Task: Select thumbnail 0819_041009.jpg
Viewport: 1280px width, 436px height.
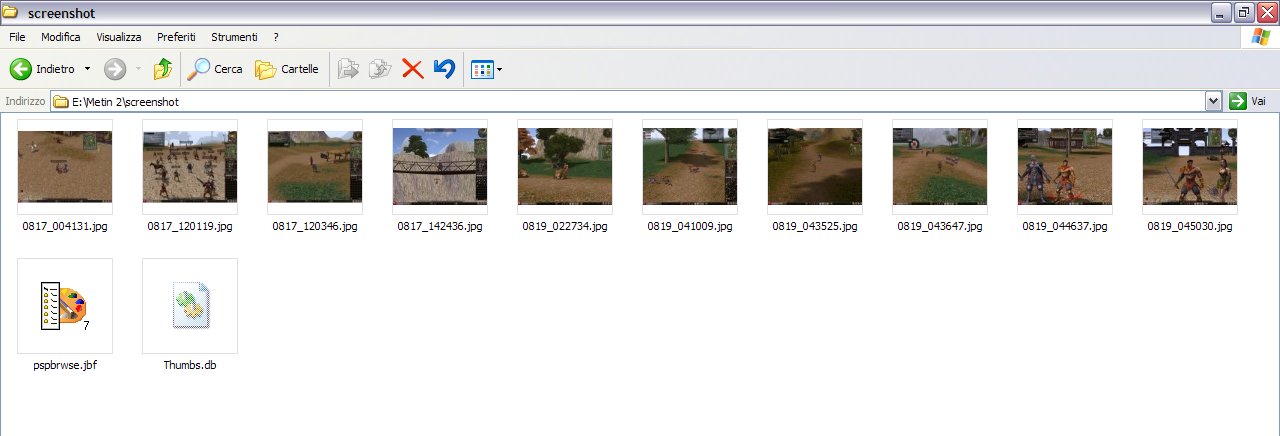Action: point(690,167)
